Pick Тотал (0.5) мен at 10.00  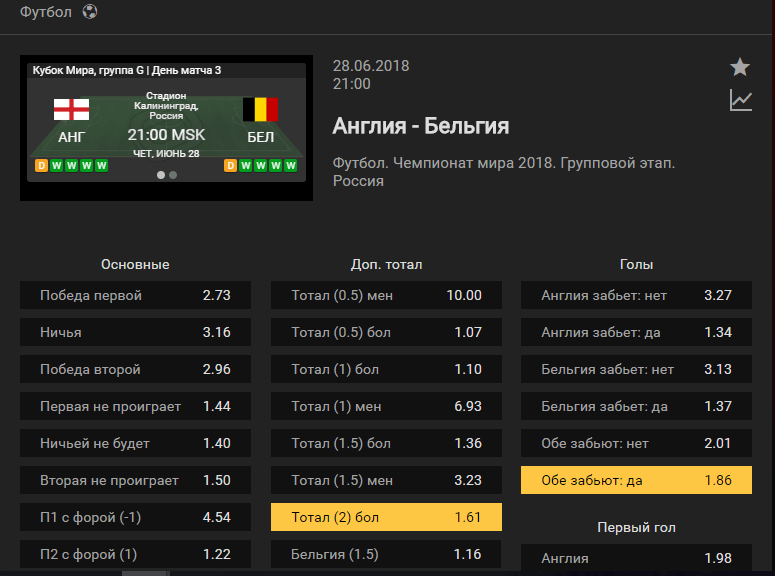point(387,295)
